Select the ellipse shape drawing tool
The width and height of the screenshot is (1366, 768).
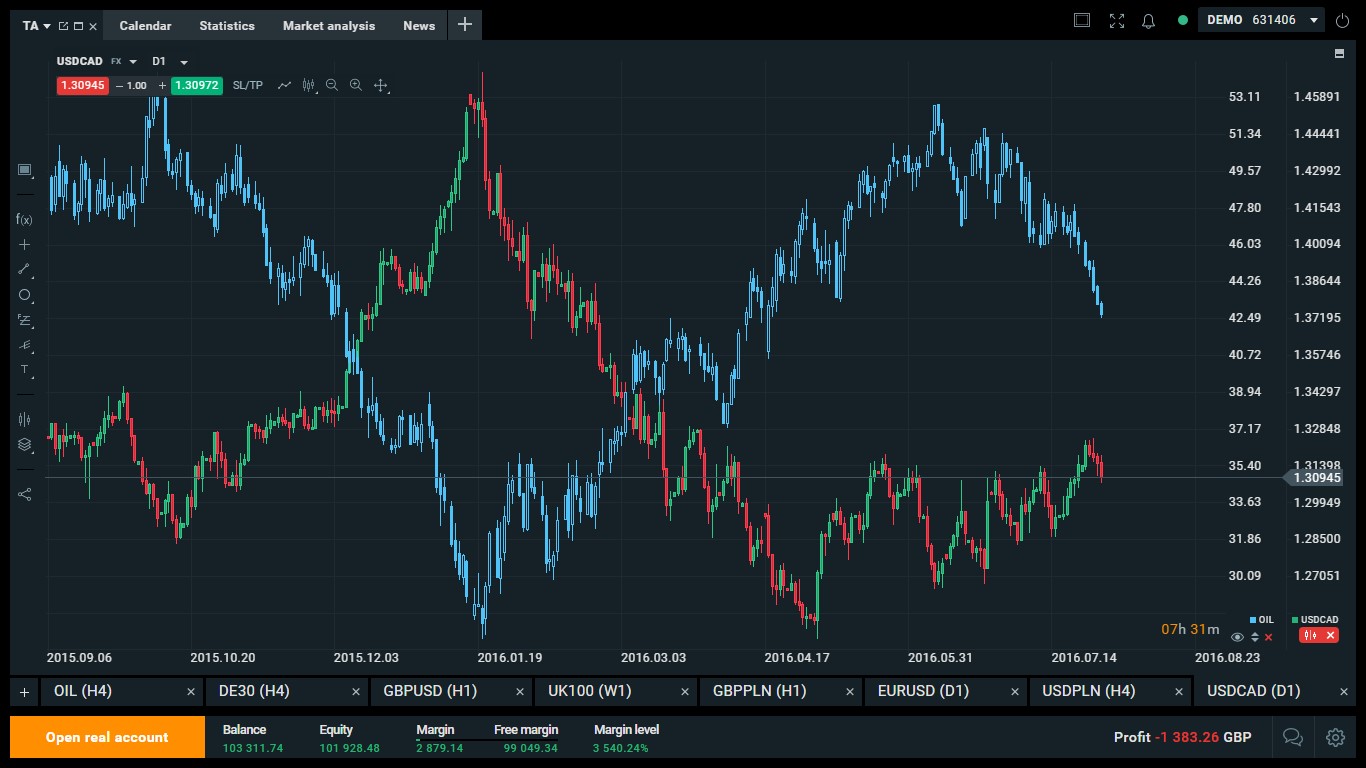(25, 295)
